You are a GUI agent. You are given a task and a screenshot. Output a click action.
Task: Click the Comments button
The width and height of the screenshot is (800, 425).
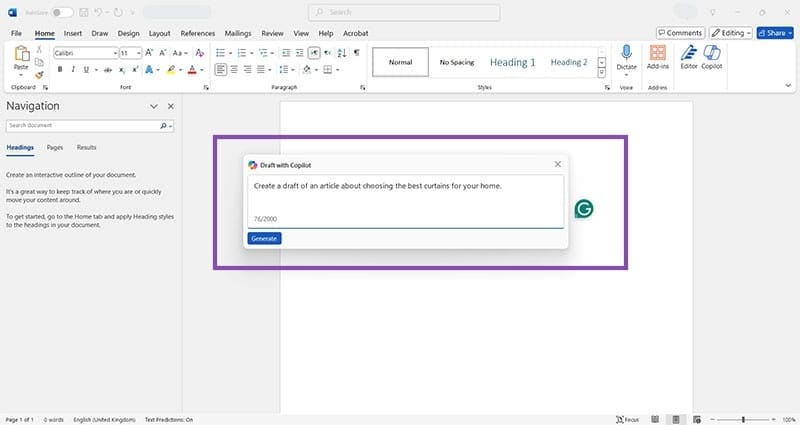(x=680, y=33)
